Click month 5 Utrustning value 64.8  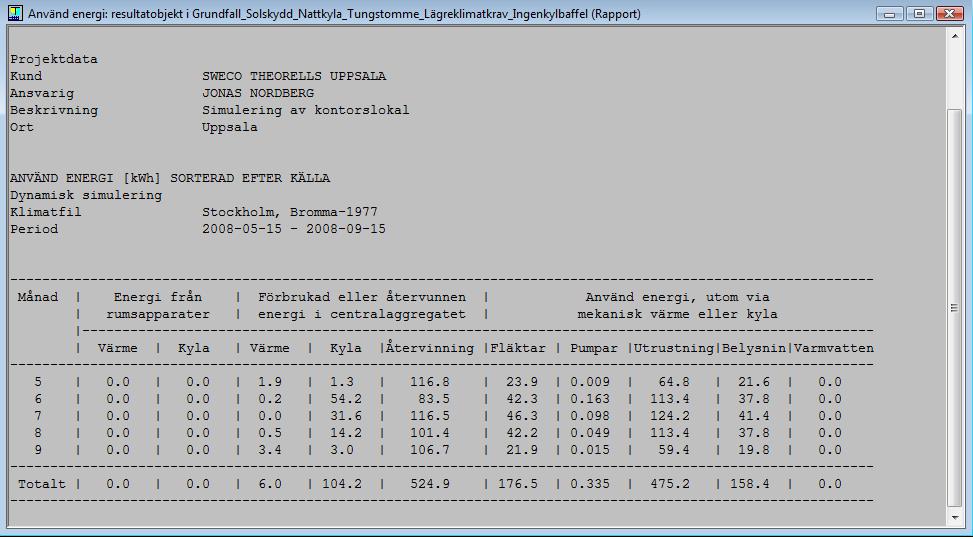click(x=673, y=382)
